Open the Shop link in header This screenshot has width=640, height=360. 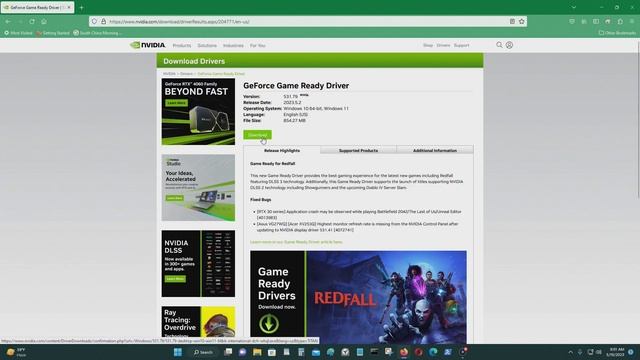pyautogui.click(x=428, y=45)
